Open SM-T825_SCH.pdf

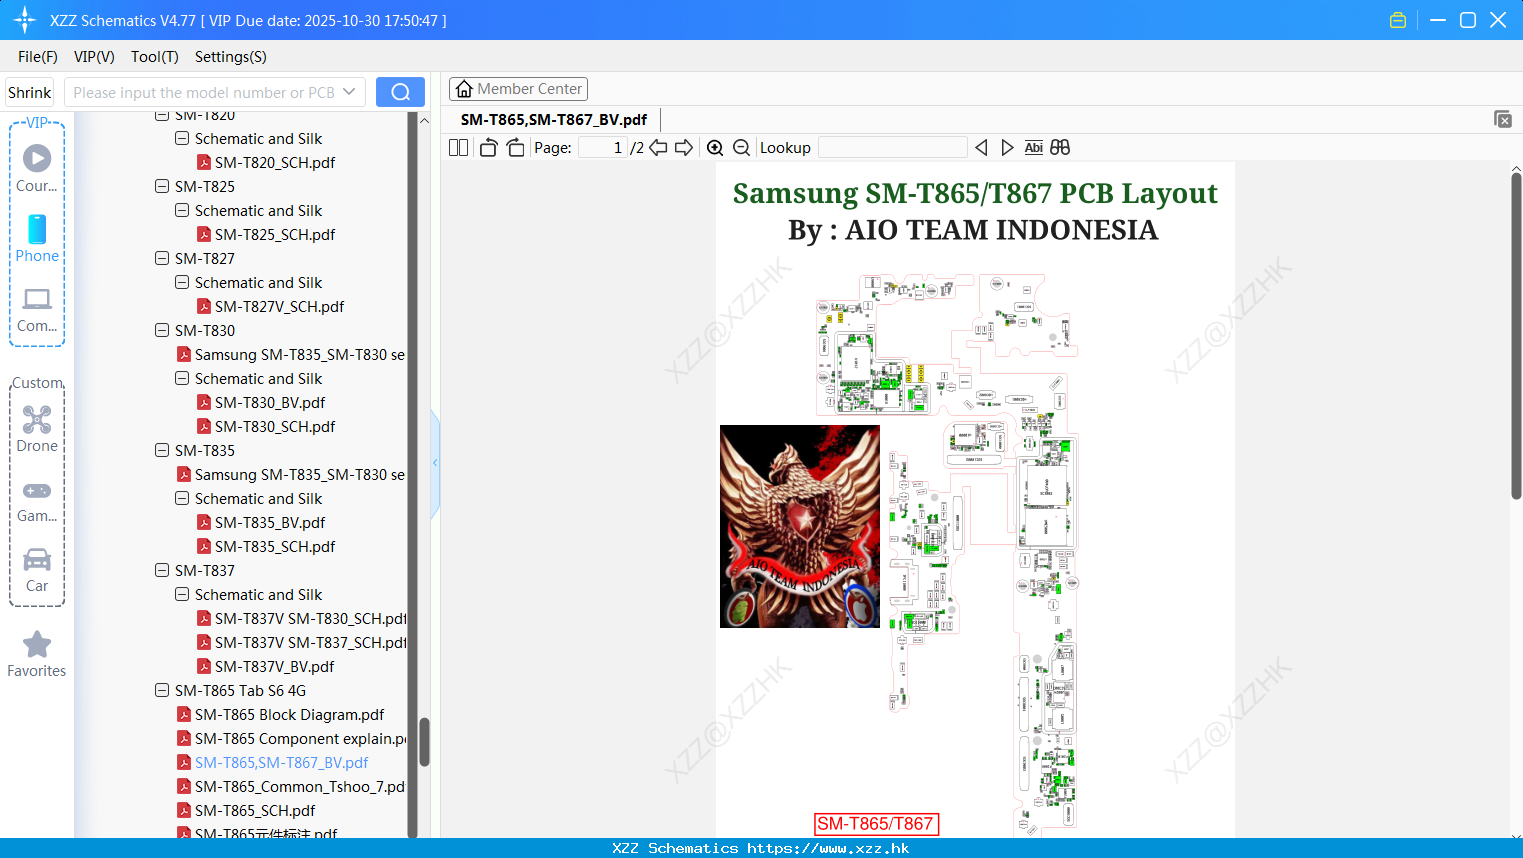275,234
